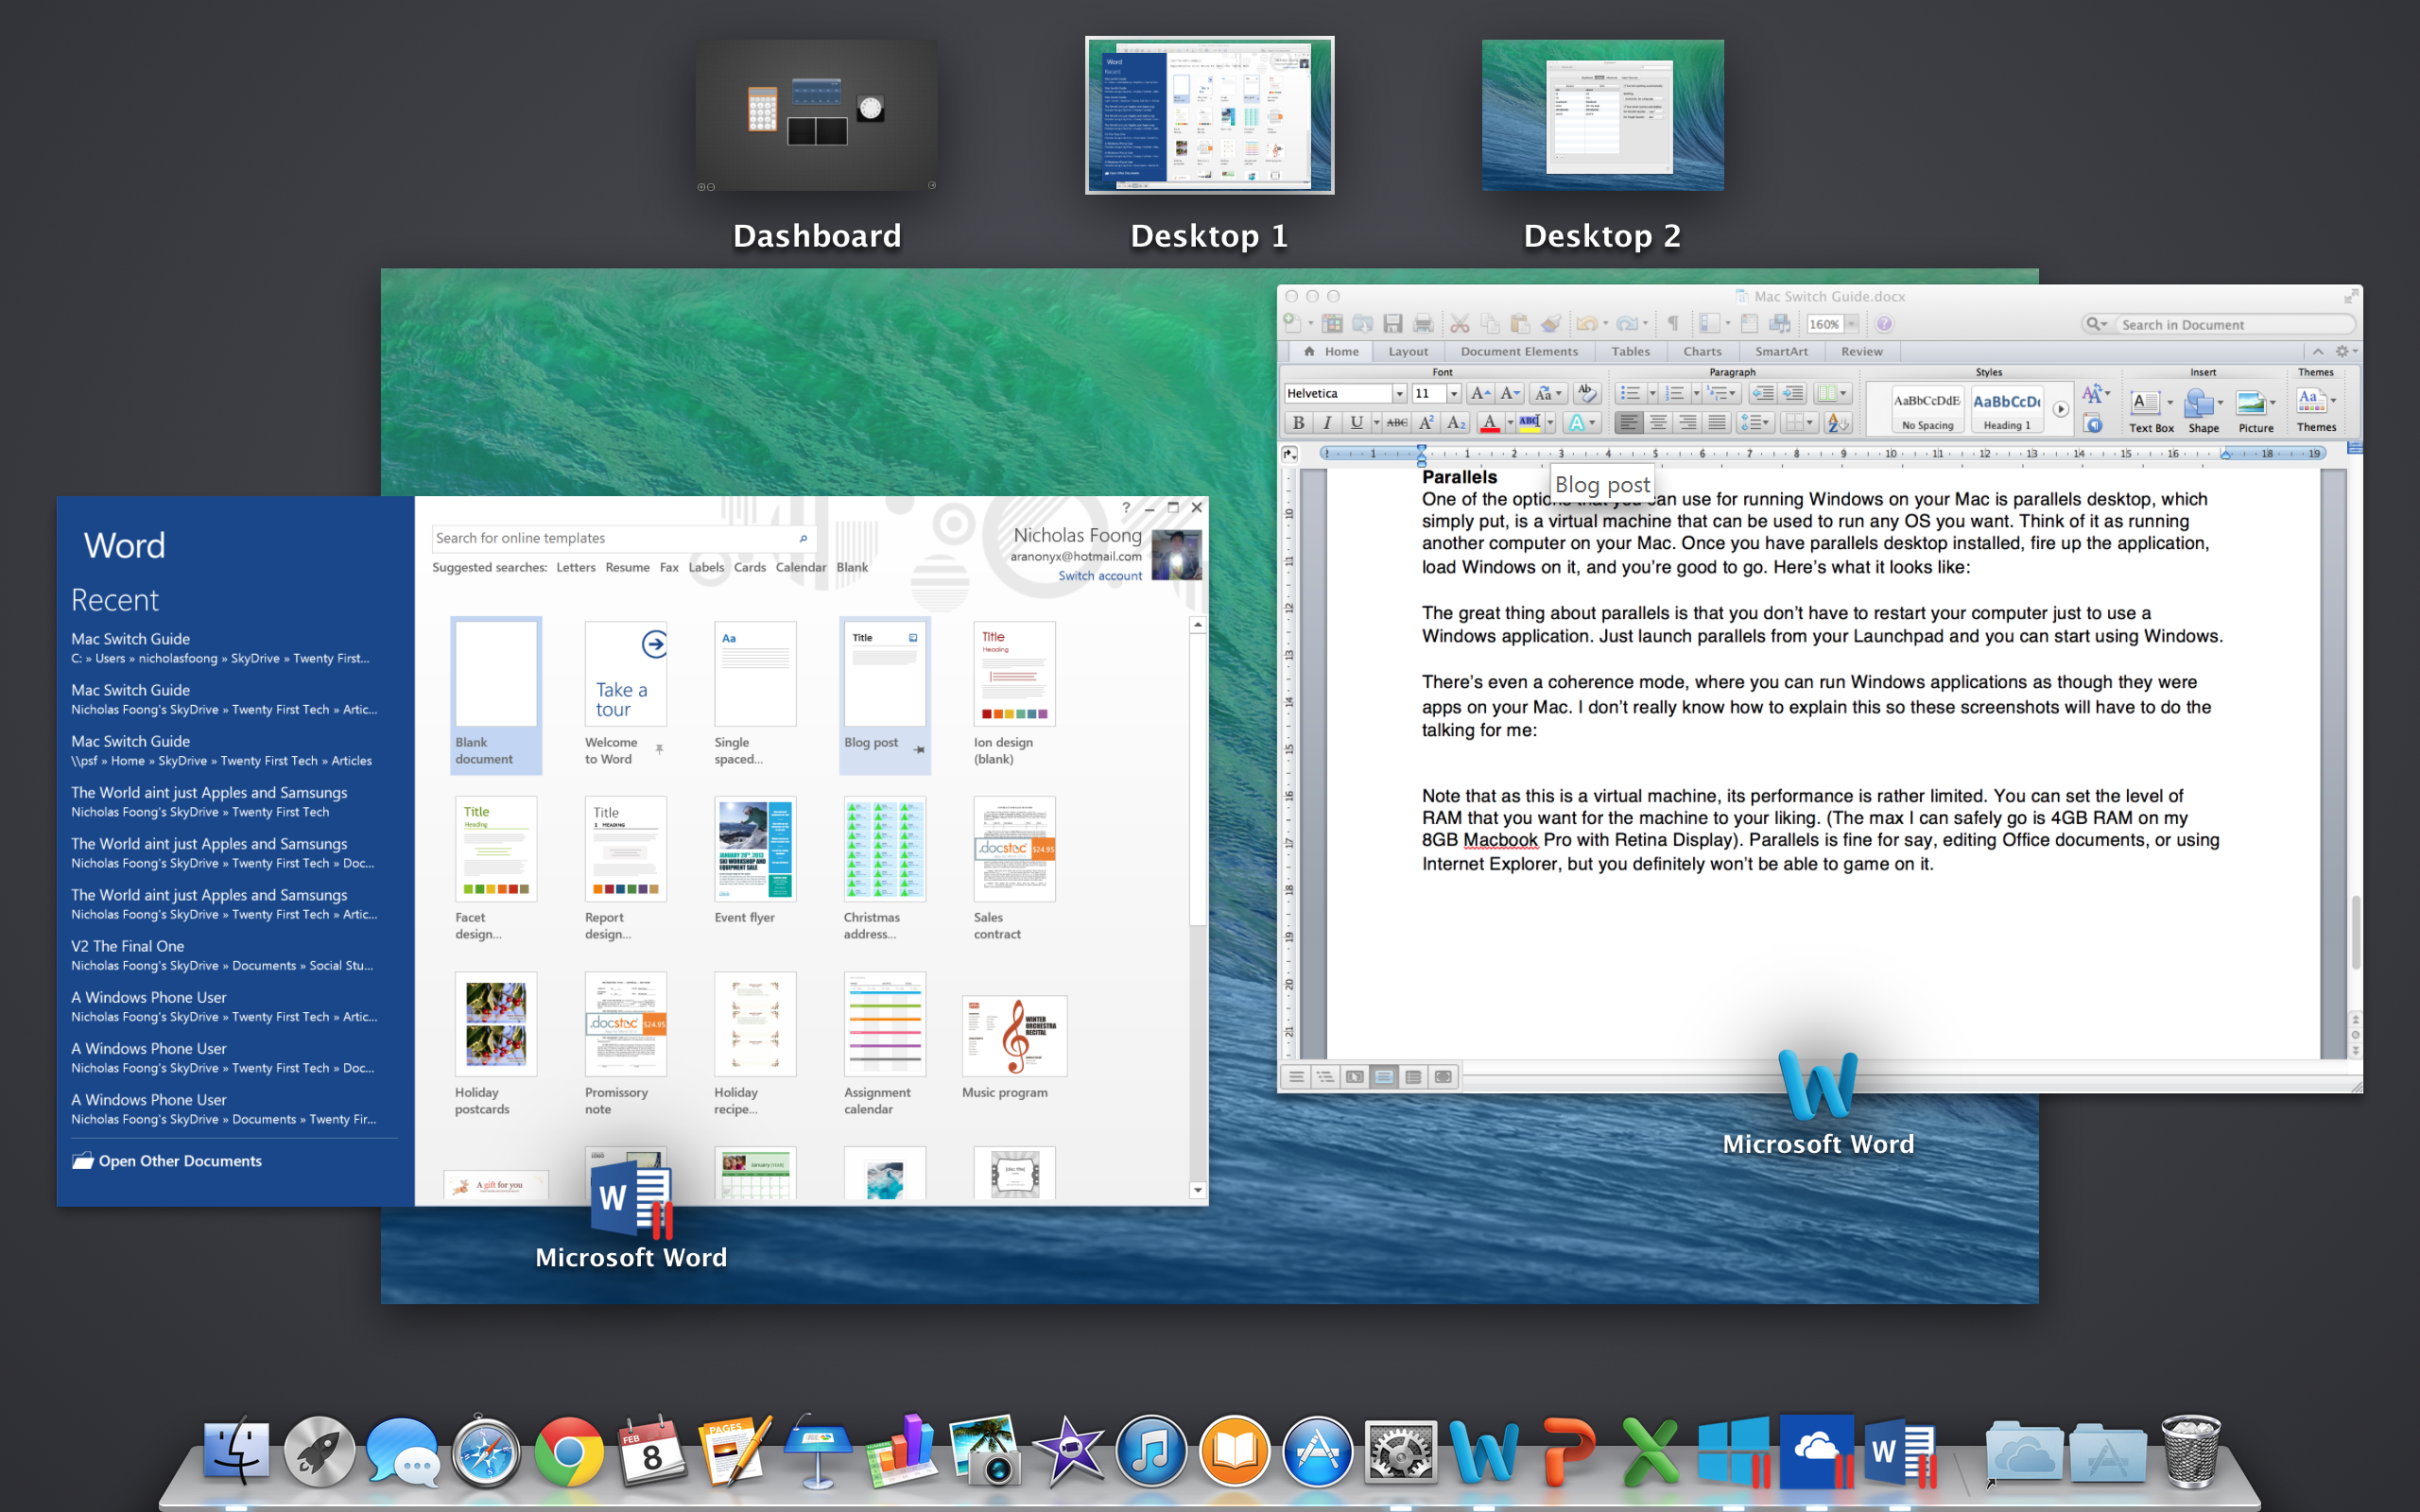
Task: Click the Switch account link
Action: (x=1099, y=576)
